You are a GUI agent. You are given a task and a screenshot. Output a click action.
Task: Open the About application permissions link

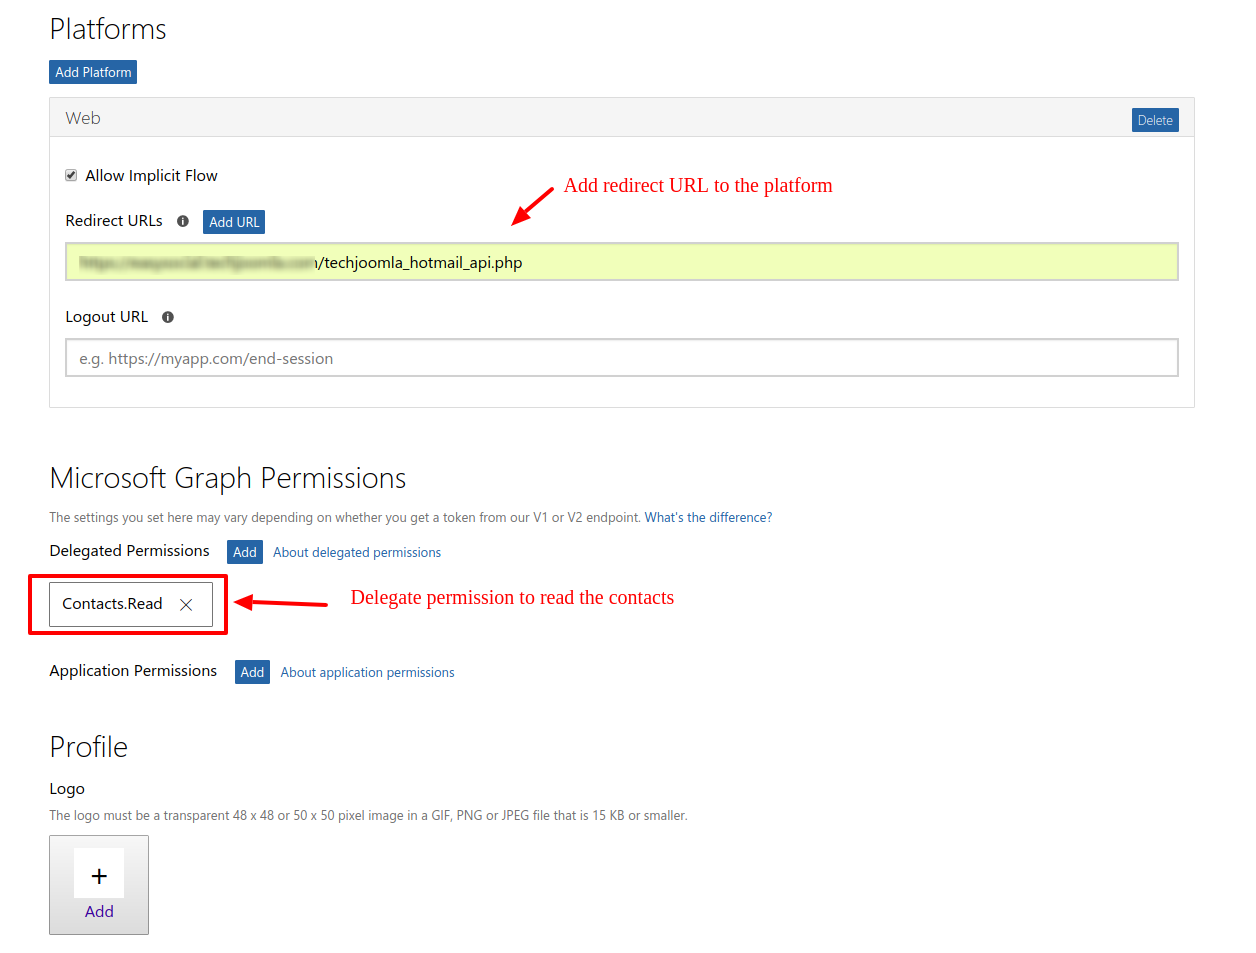[367, 672]
